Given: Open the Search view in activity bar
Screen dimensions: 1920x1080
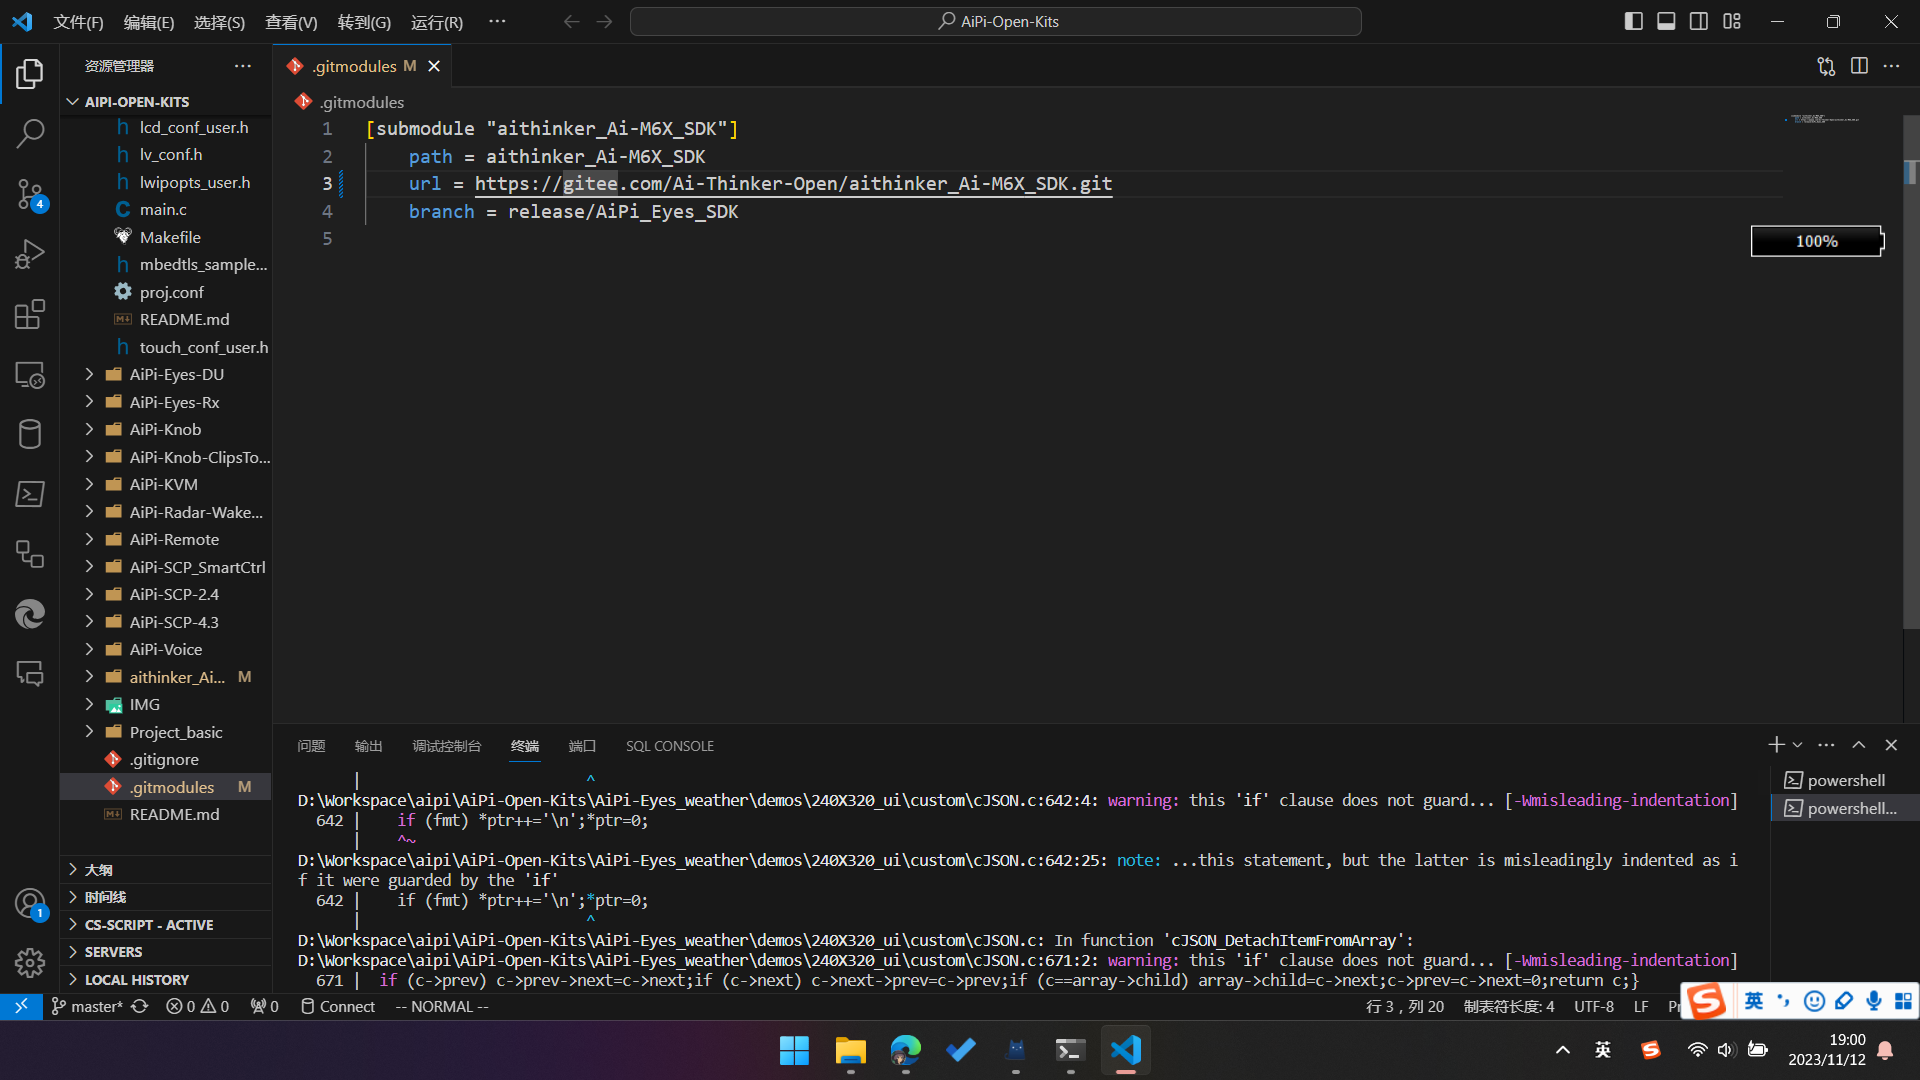Looking at the screenshot, I should (x=30, y=133).
